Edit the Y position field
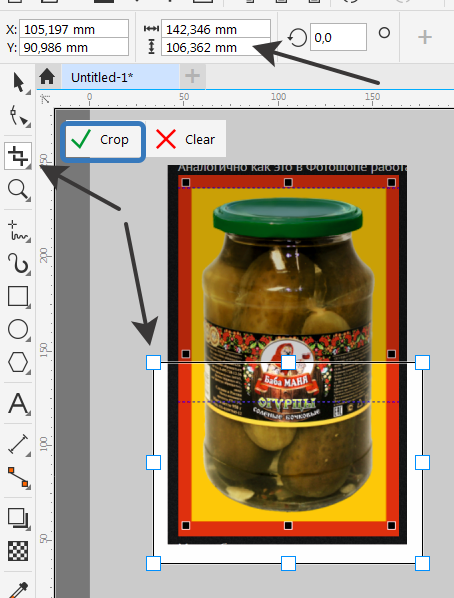 point(74,47)
